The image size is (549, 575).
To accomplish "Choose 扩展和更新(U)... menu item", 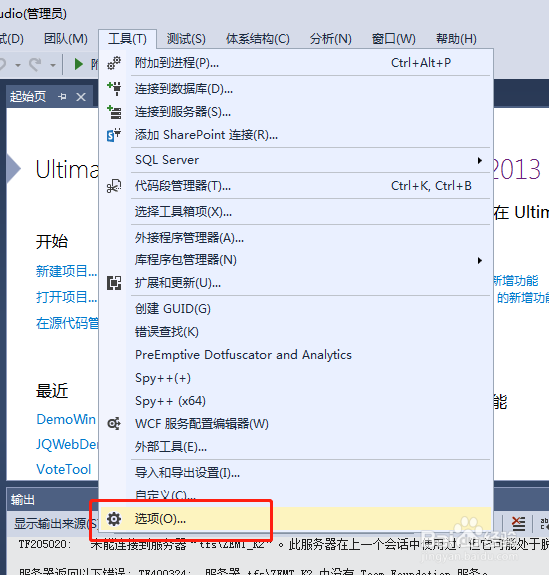I will pyautogui.click(x=296, y=283).
